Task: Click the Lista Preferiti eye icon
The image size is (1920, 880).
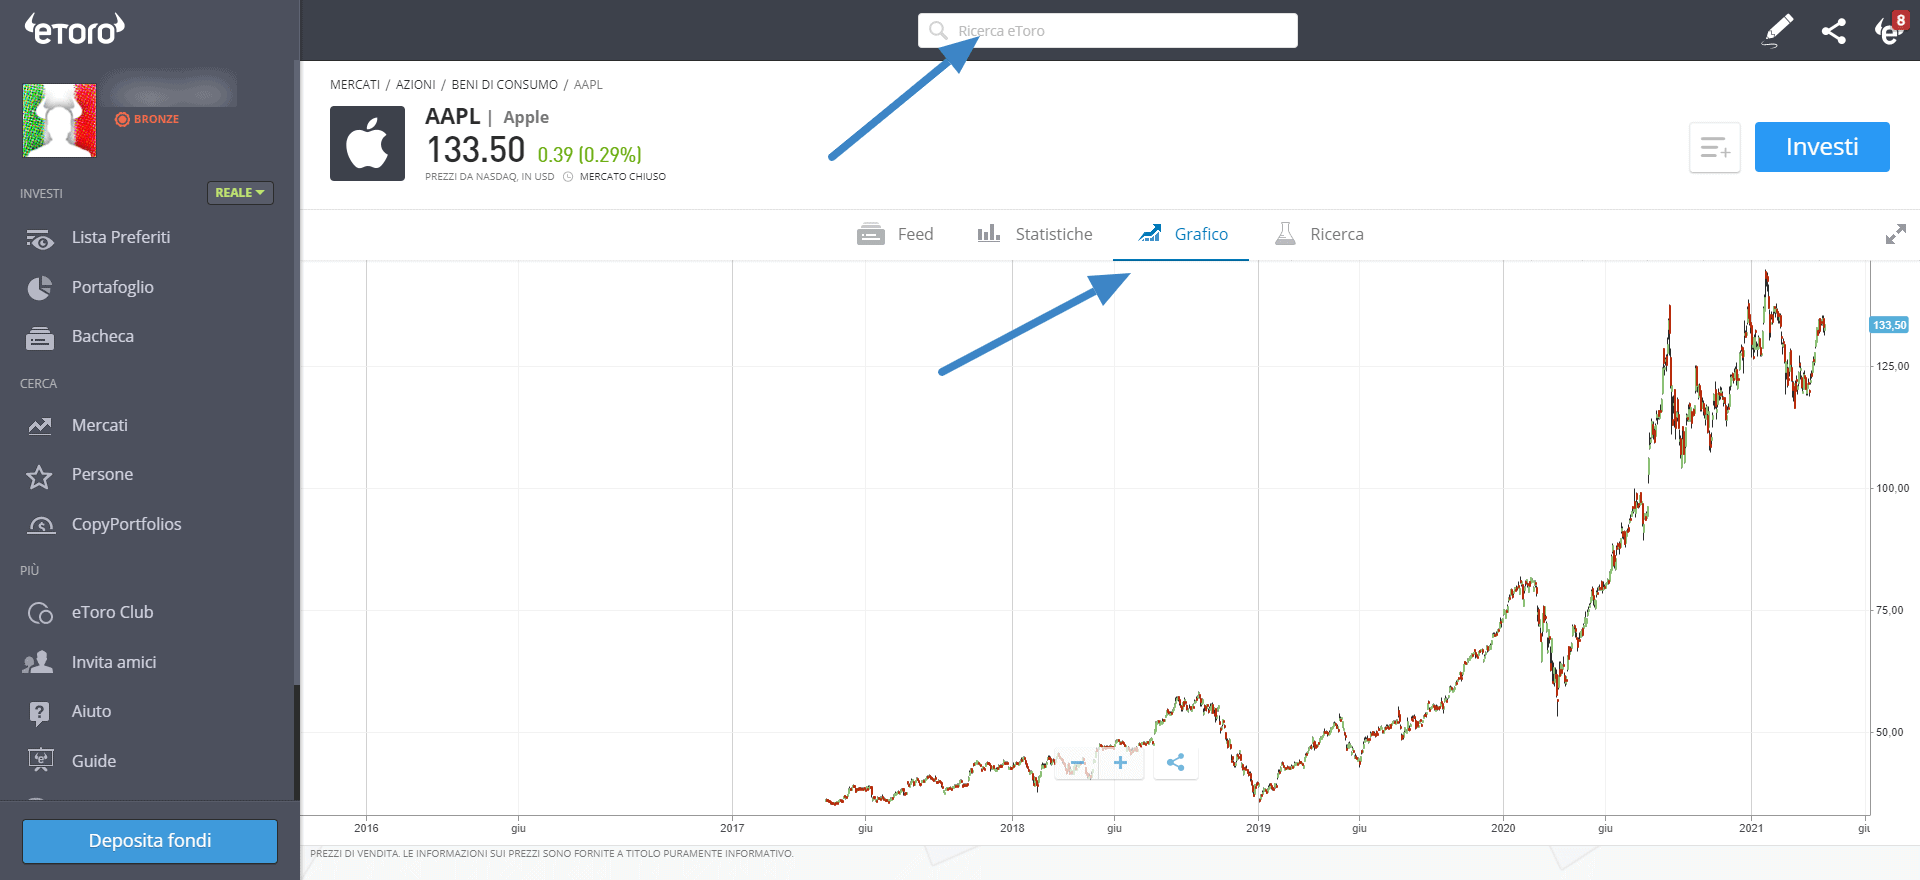Action: point(39,239)
